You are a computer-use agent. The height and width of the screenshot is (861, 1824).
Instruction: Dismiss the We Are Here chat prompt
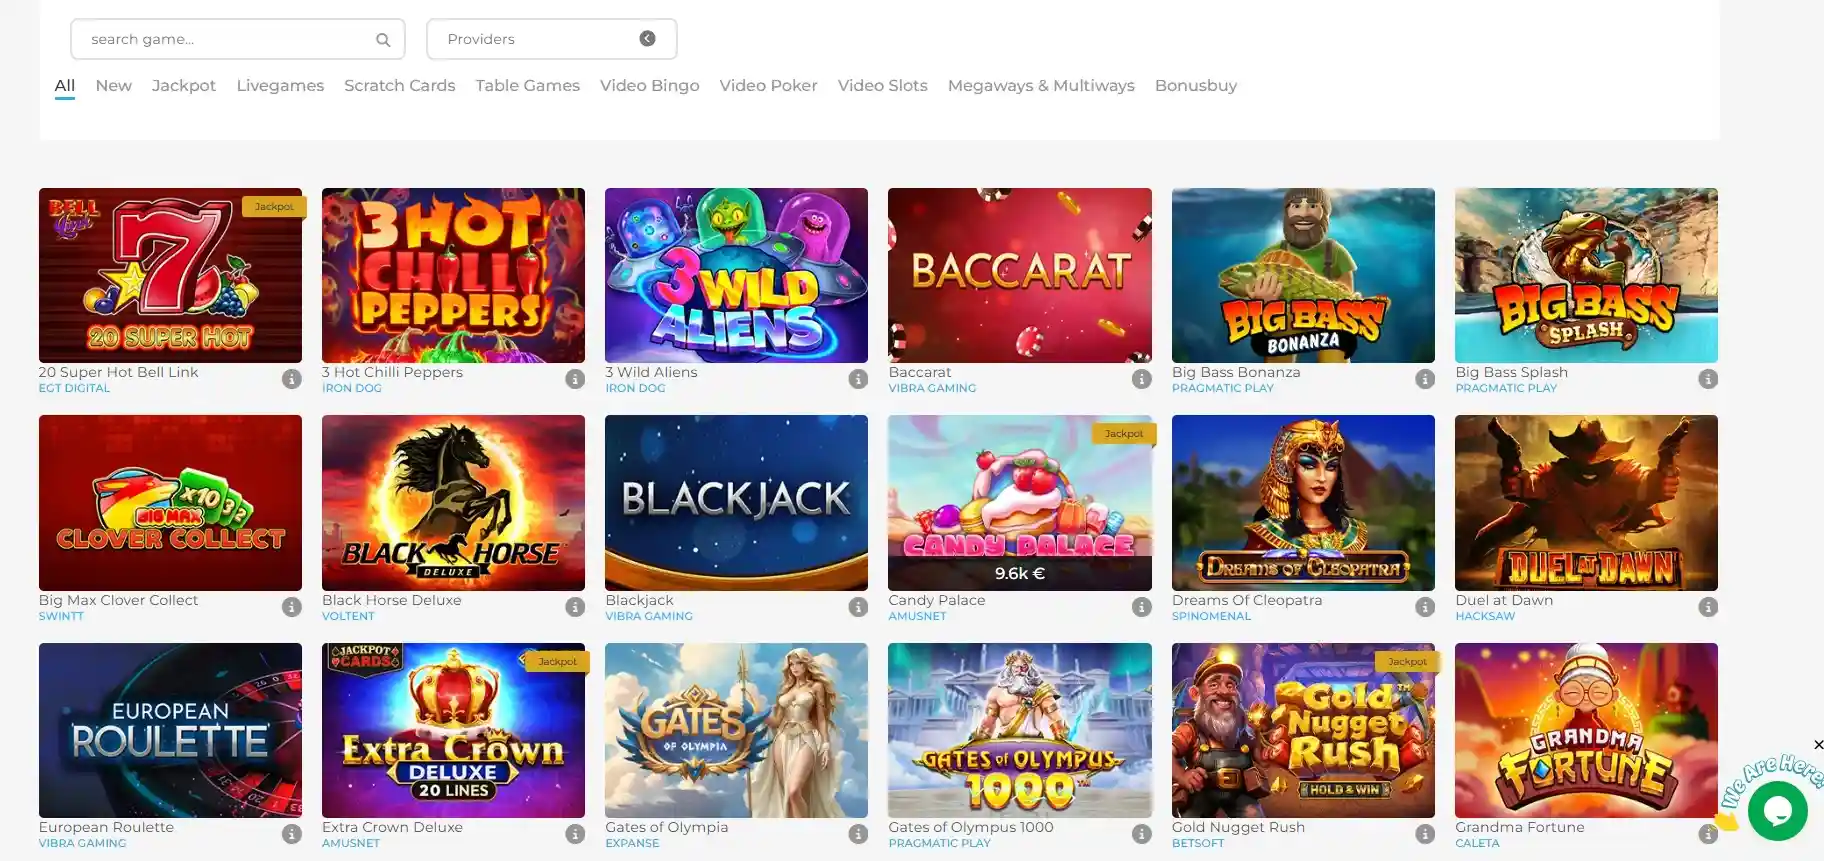(1818, 745)
